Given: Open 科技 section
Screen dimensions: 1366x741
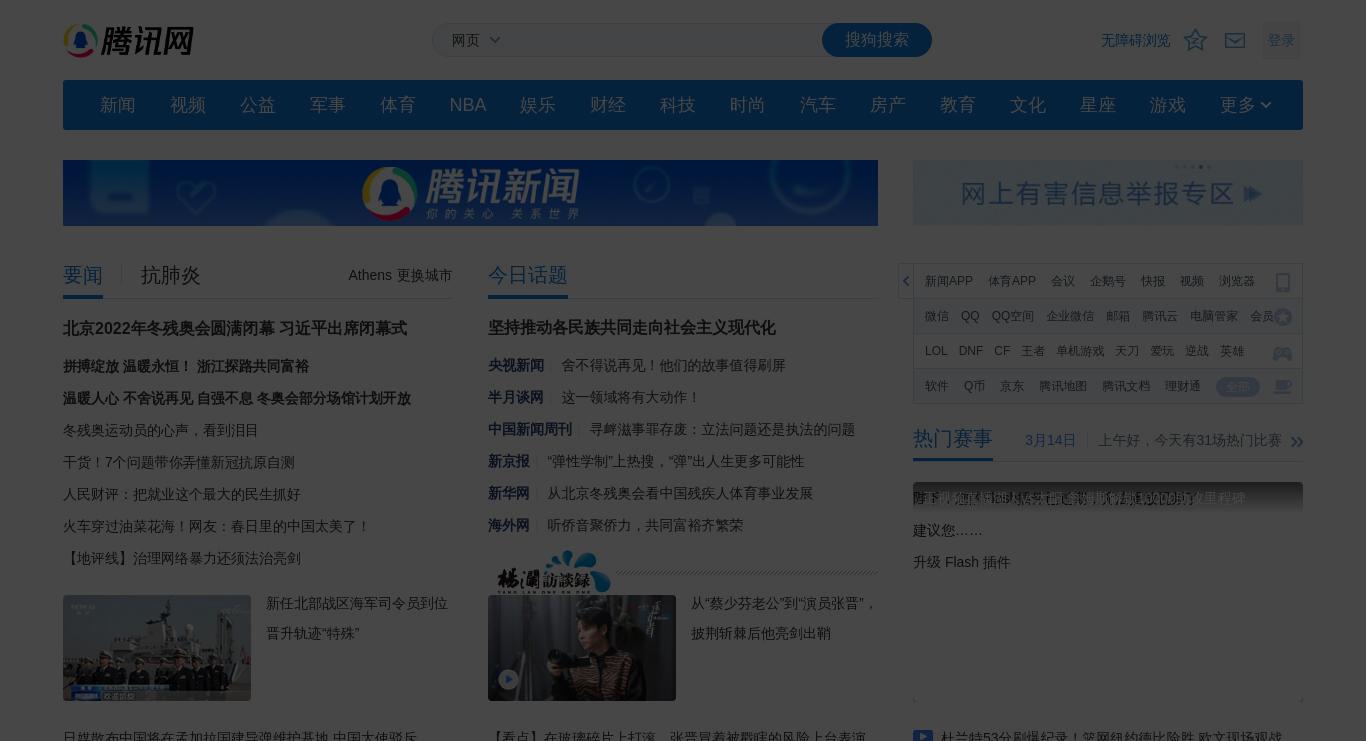Looking at the screenshot, I should pyautogui.click(x=678, y=105).
